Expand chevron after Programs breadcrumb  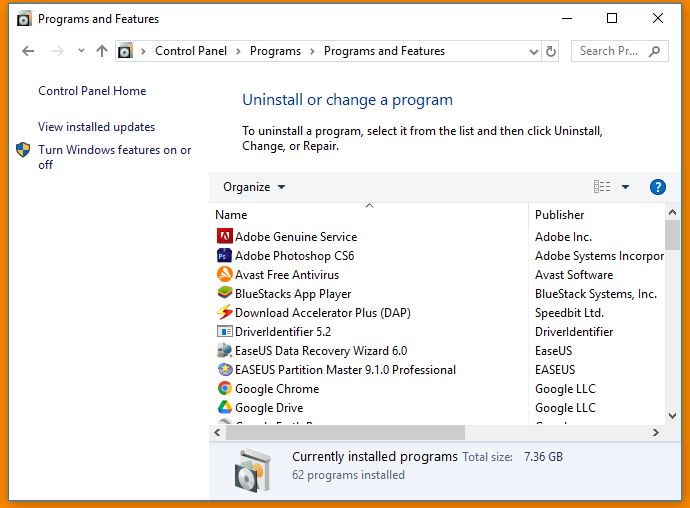click(x=312, y=52)
